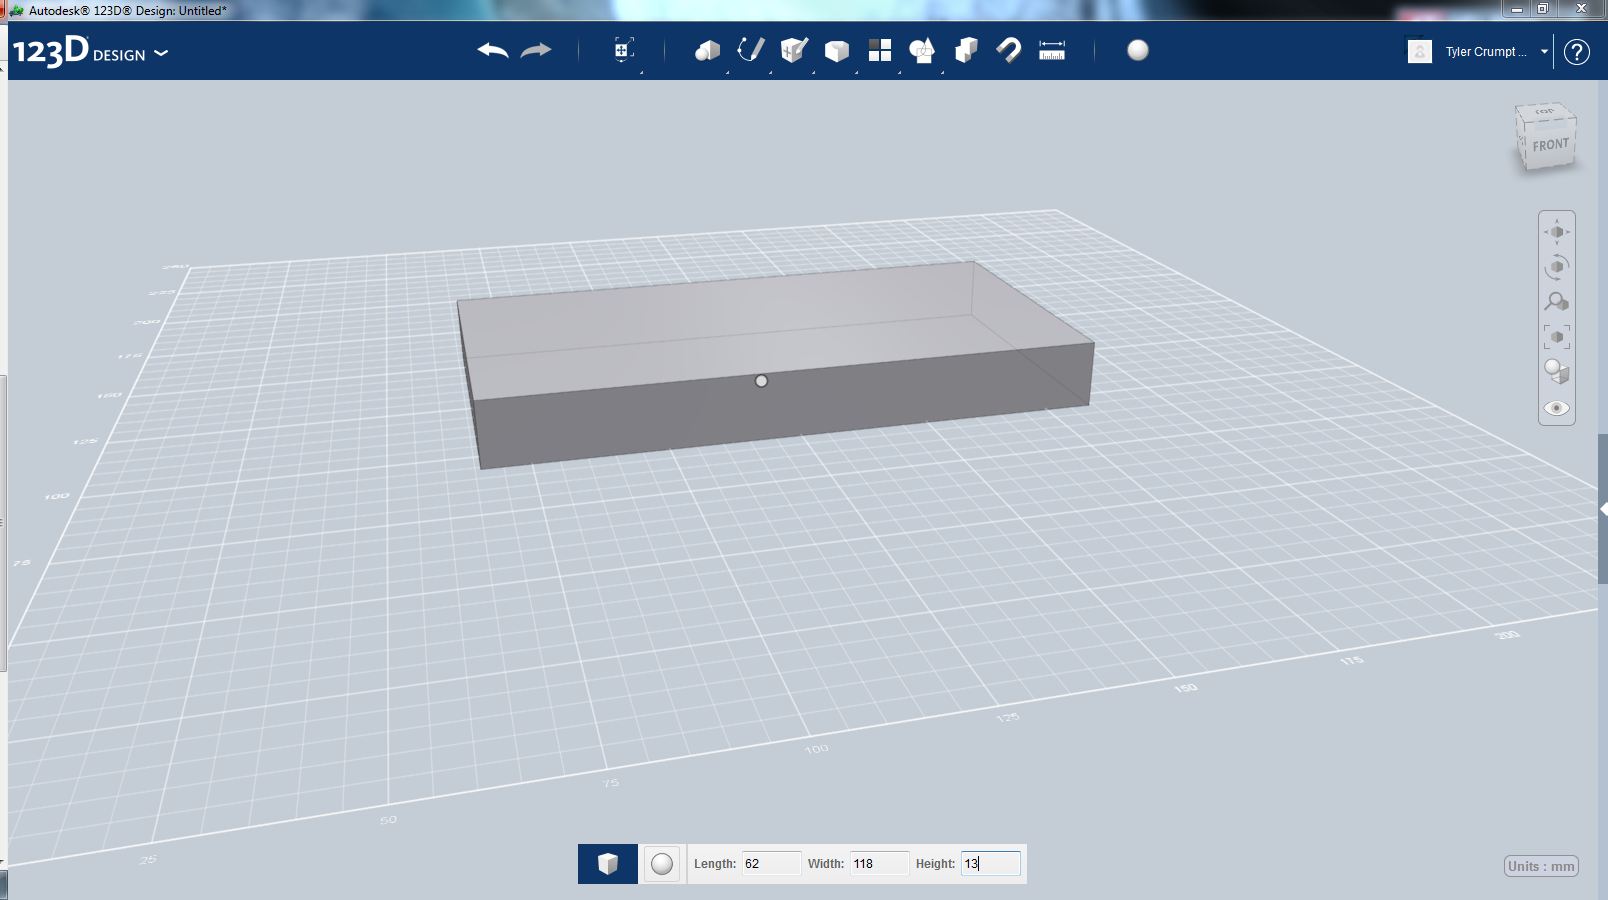Click the FRONT face of view cube
The image size is (1608, 900).
click(1551, 146)
